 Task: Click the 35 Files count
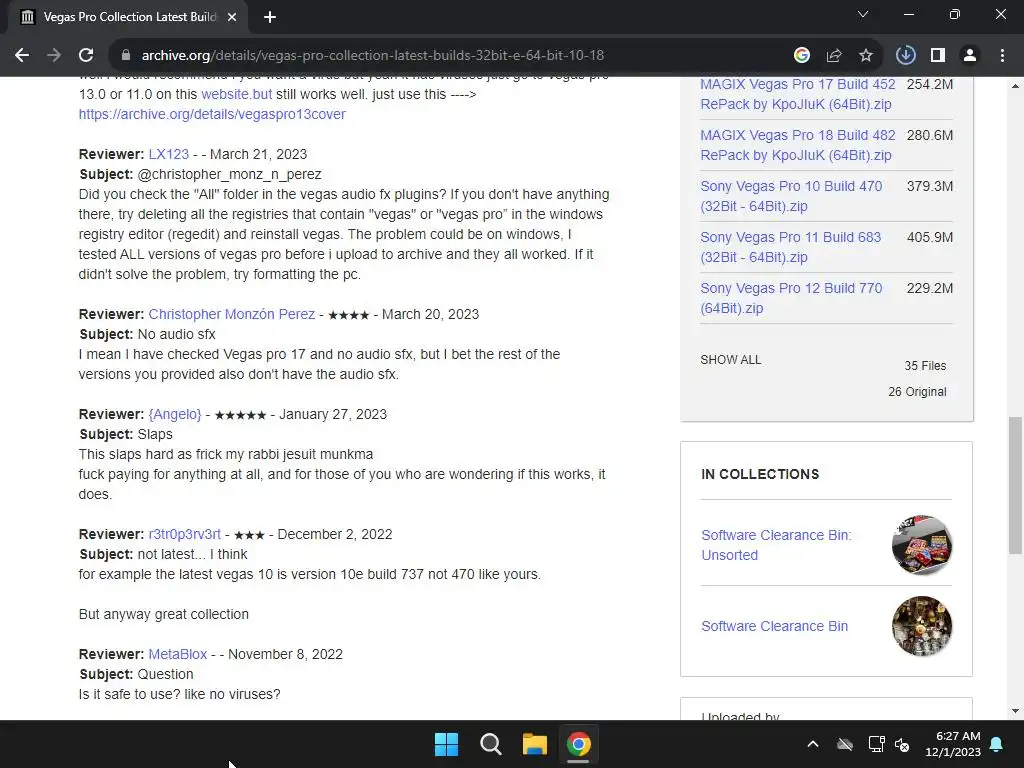[925, 366]
